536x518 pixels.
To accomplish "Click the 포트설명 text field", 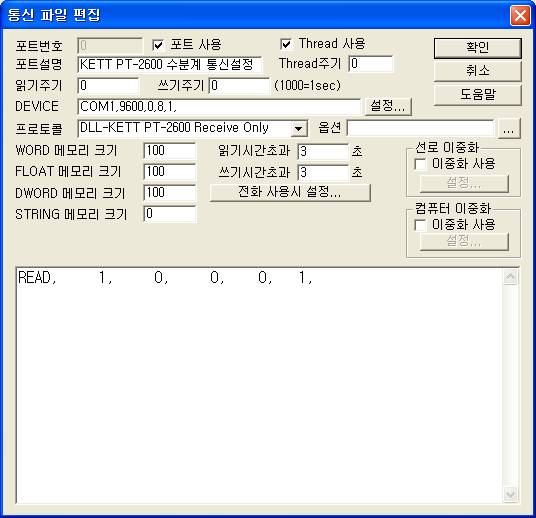I will tap(170, 65).
